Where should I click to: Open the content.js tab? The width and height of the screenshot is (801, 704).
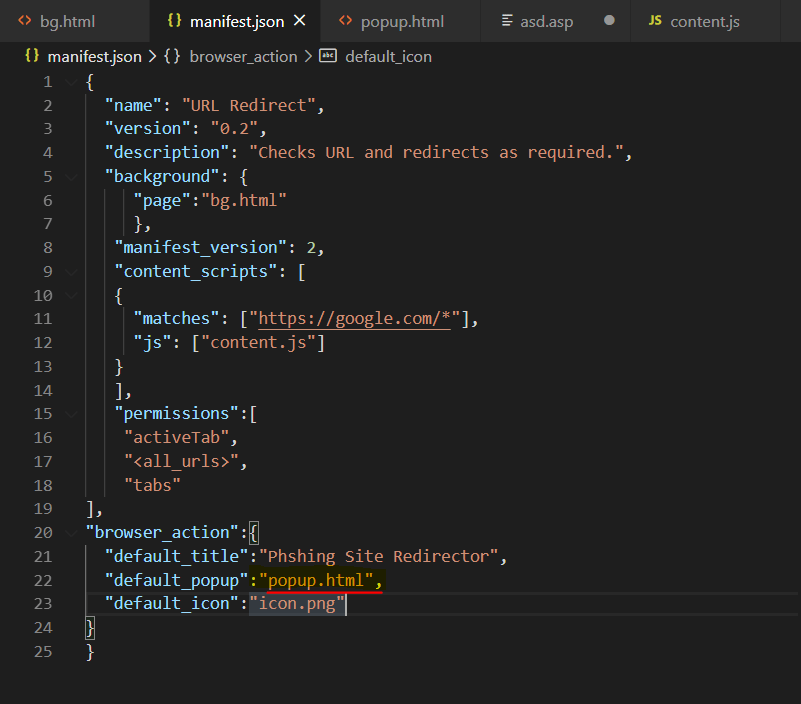pos(704,21)
